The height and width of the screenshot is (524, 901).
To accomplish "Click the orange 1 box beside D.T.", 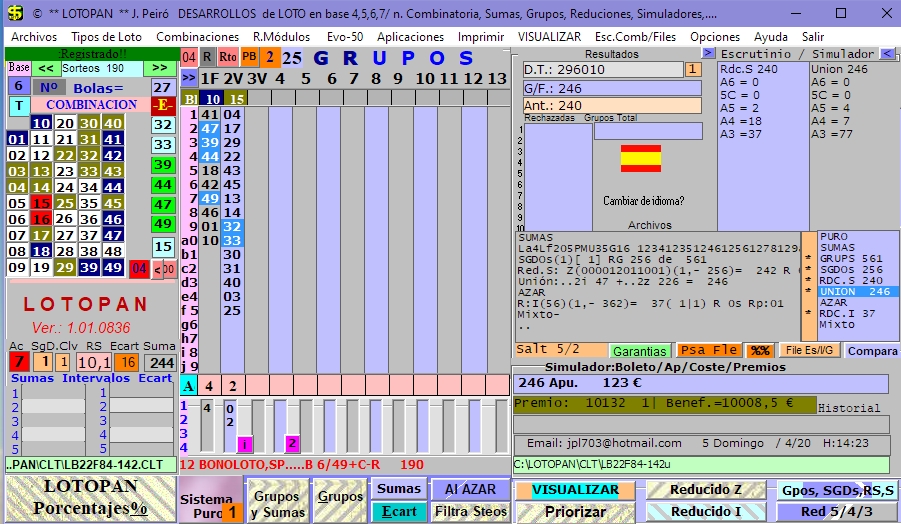I will click(x=693, y=70).
